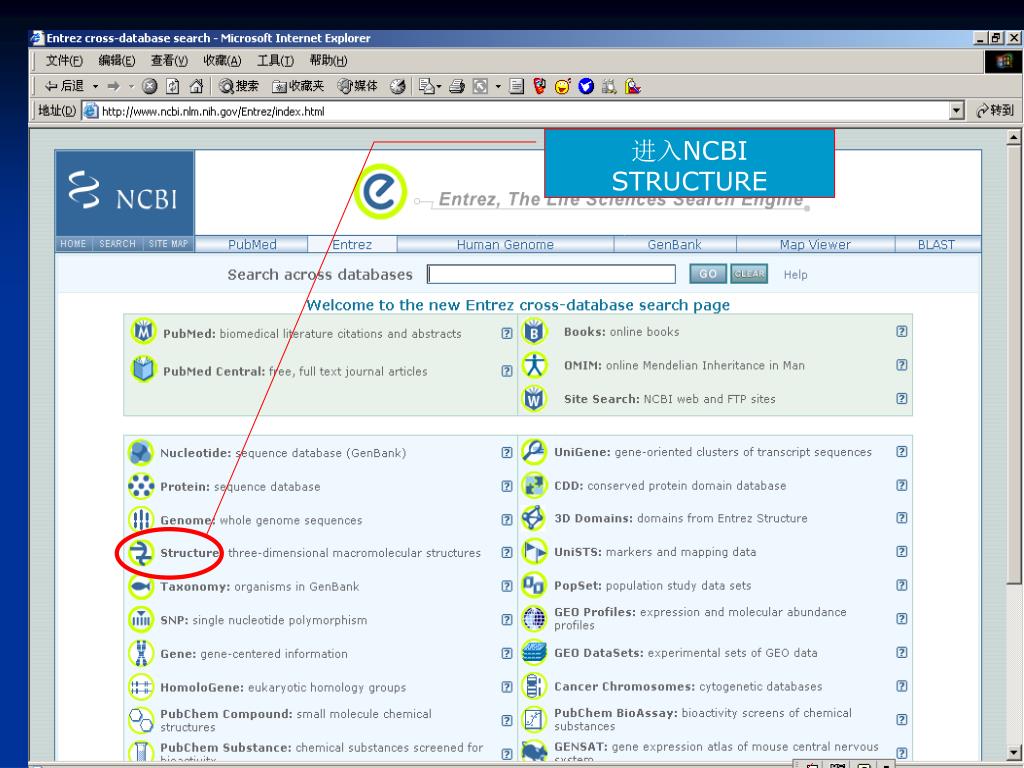Open the Gene chromosome icon
This screenshot has height=768, width=1024.
(141, 653)
